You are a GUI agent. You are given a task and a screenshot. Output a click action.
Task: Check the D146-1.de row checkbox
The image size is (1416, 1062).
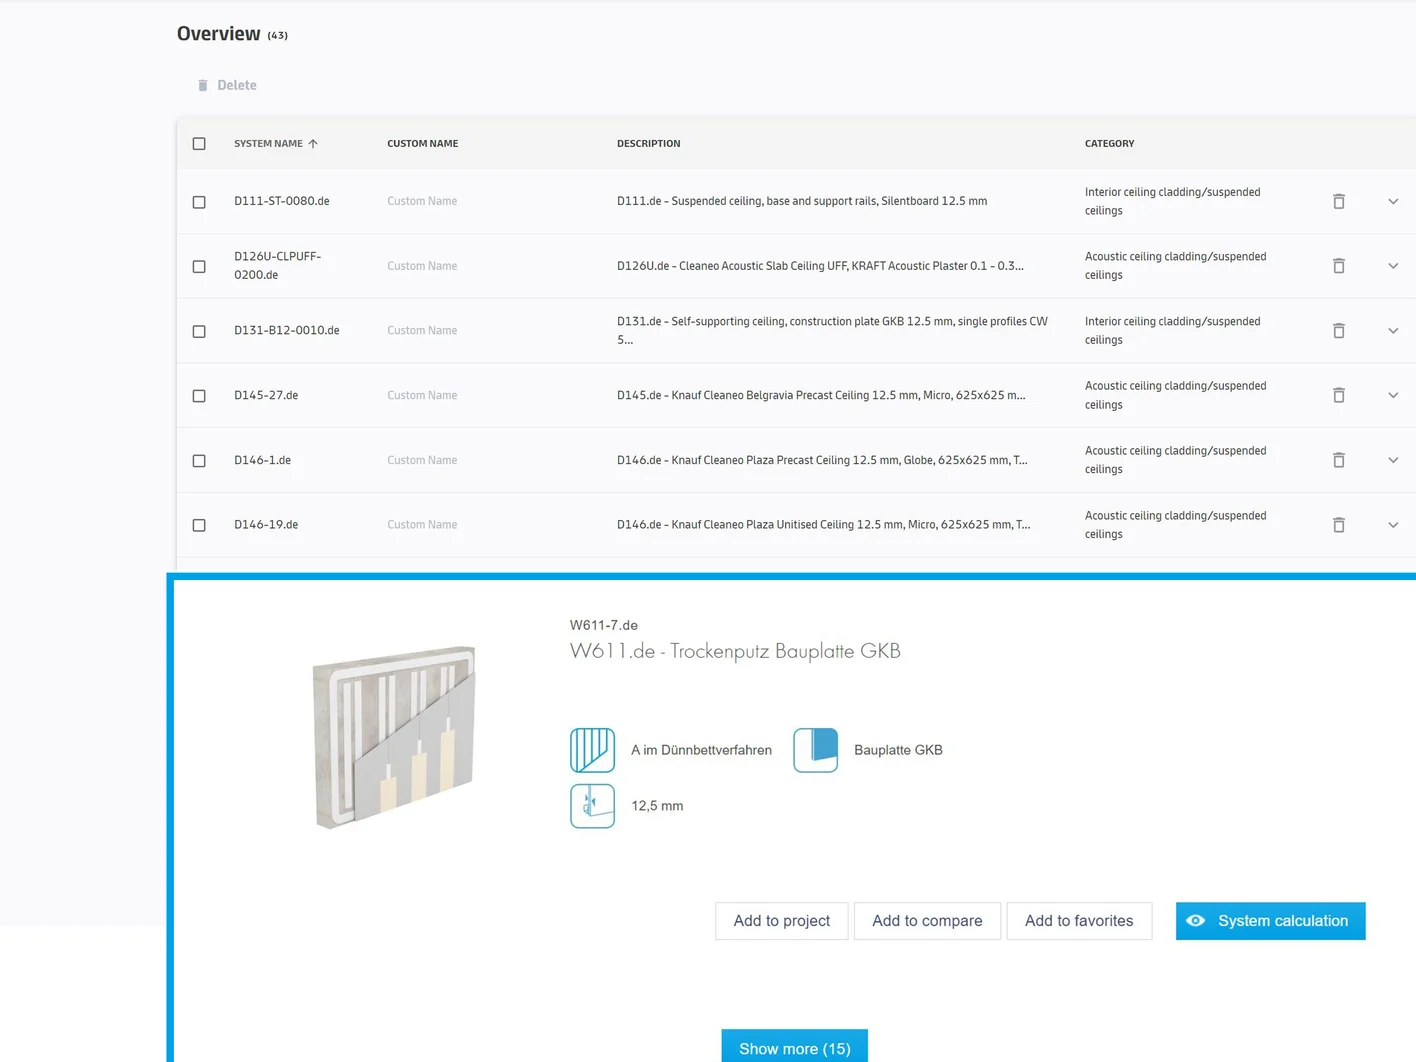(x=199, y=461)
